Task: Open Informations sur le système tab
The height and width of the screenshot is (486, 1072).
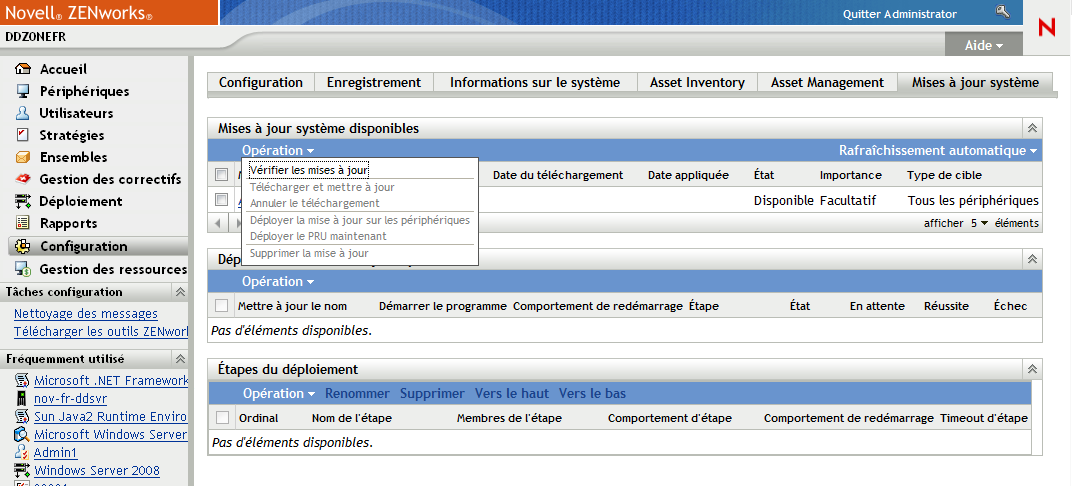Action: [535, 83]
